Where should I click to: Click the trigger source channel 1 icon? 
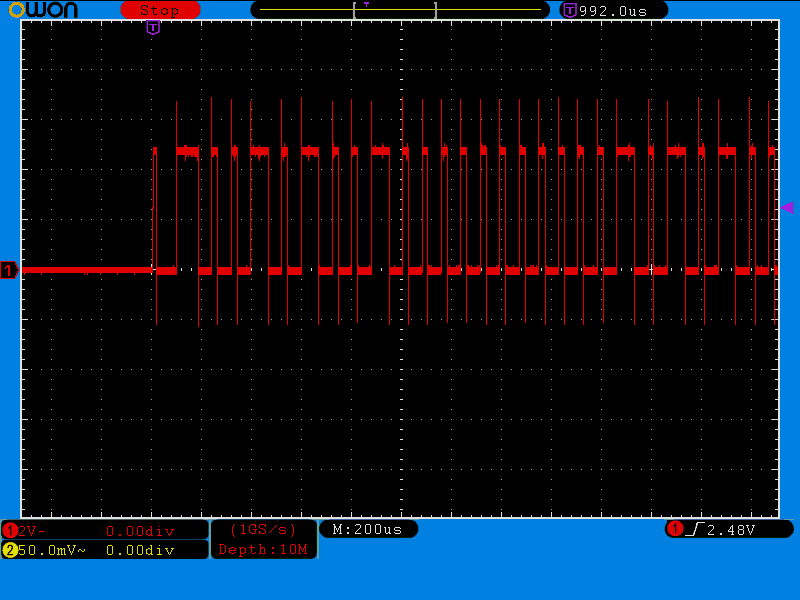pyautogui.click(x=676, y=529)
